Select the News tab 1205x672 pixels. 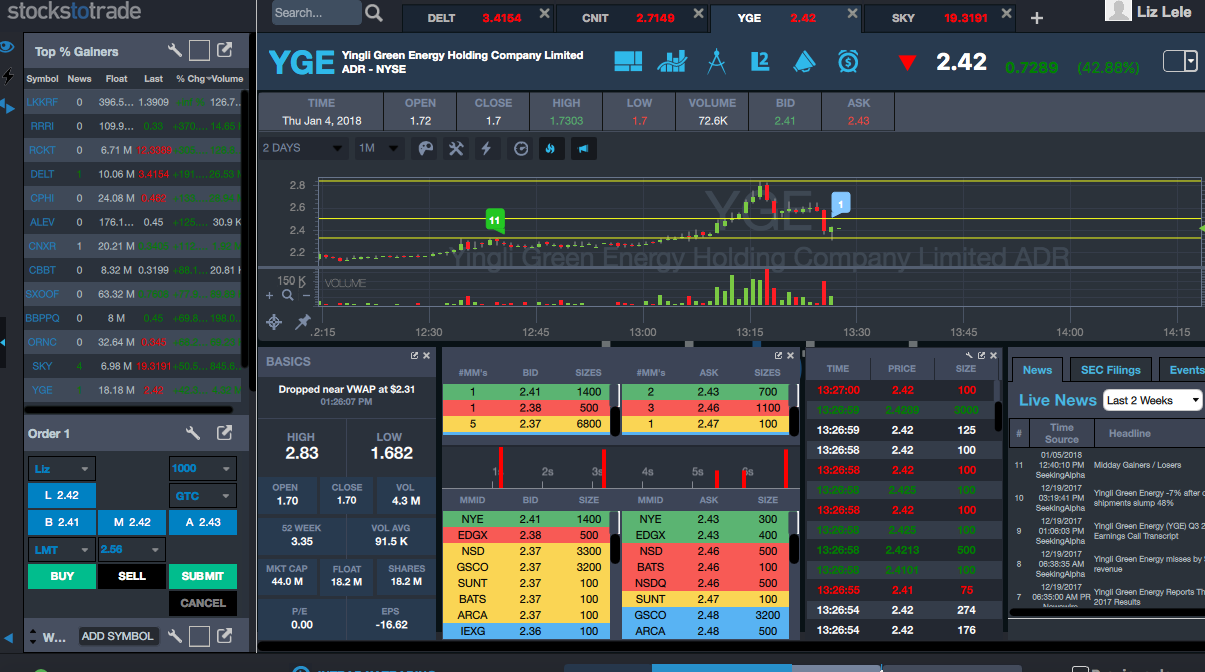[x=1037, y=370]
